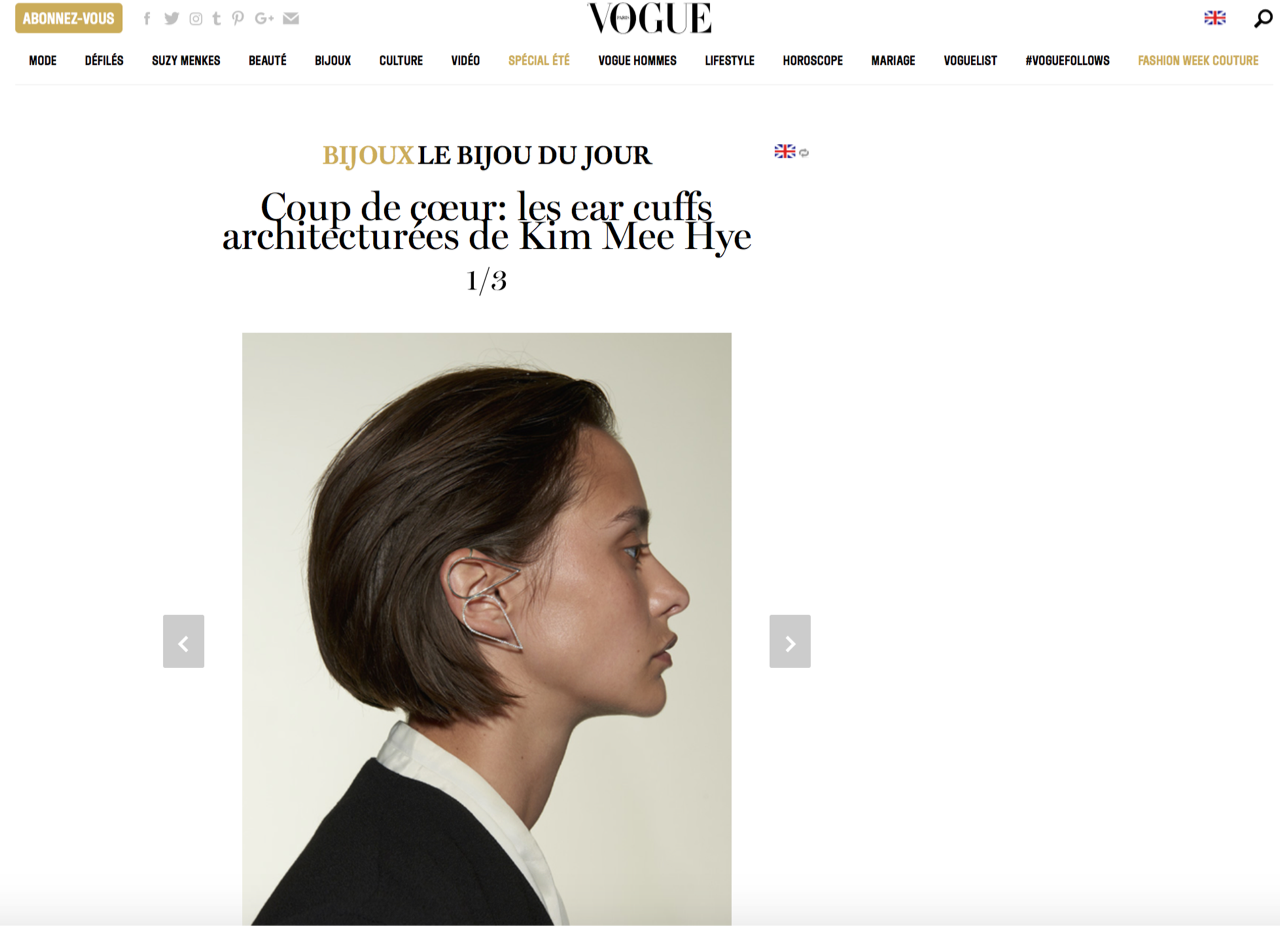1280x926 pixels.
Task: Click the ear cuff model photo
Action: (x=487, y=629)
